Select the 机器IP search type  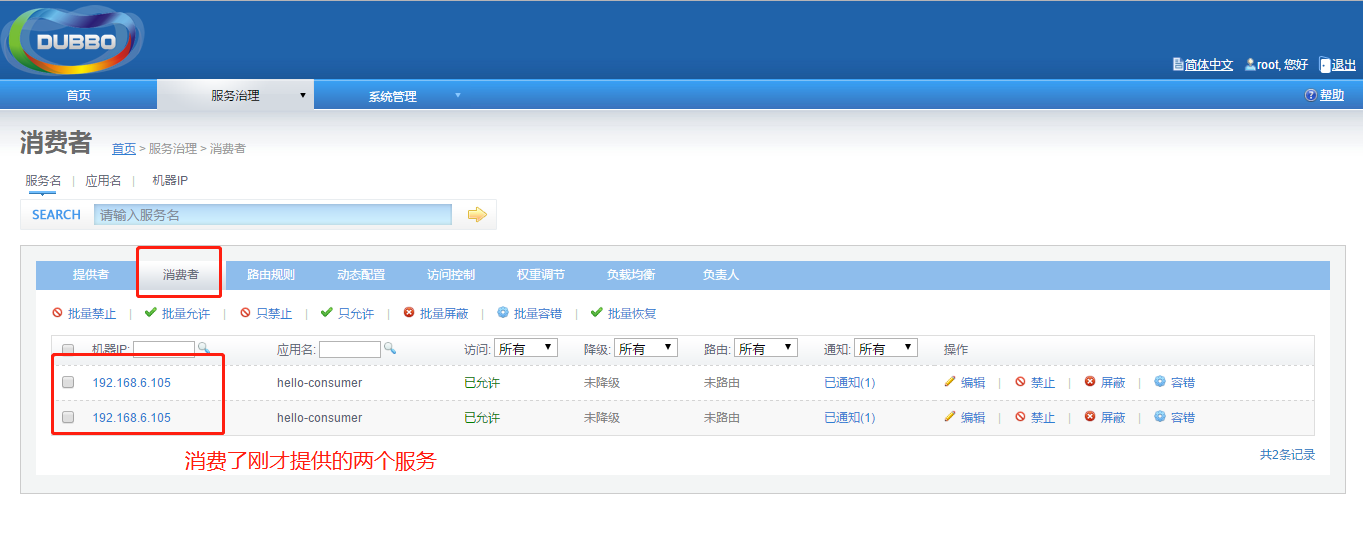170,181
